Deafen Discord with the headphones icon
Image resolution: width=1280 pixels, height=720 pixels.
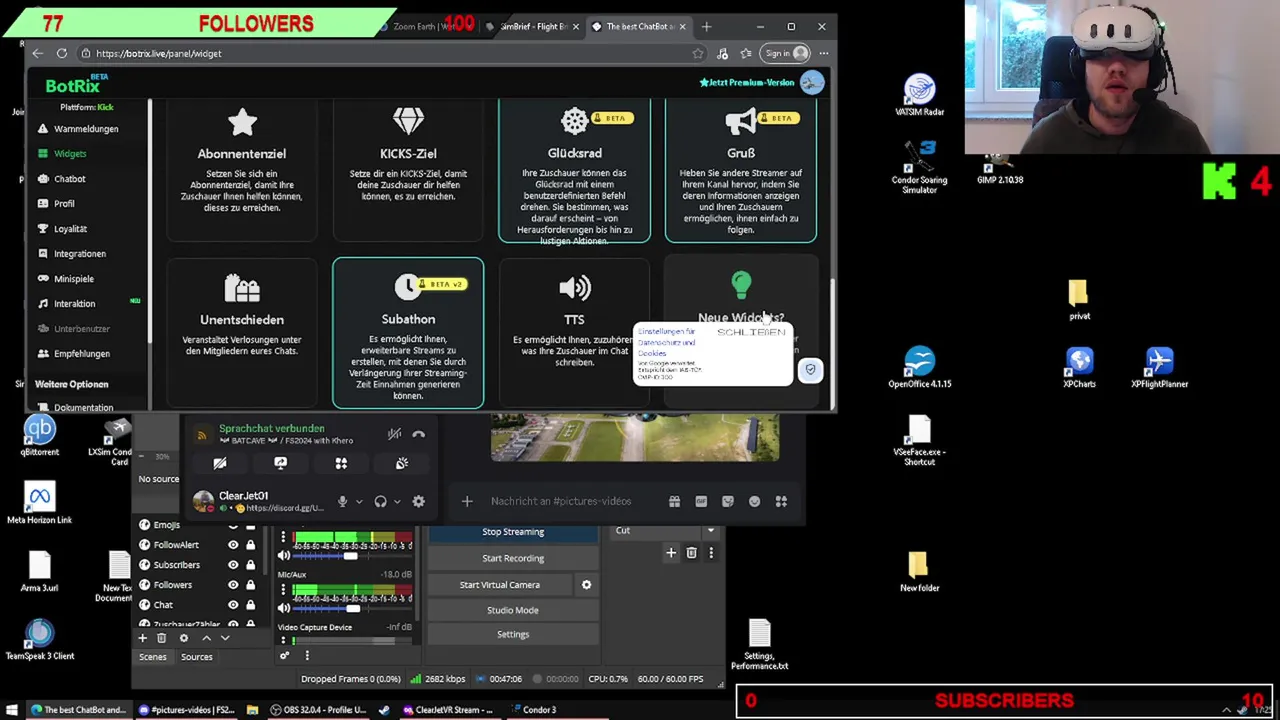pos(380,502)
